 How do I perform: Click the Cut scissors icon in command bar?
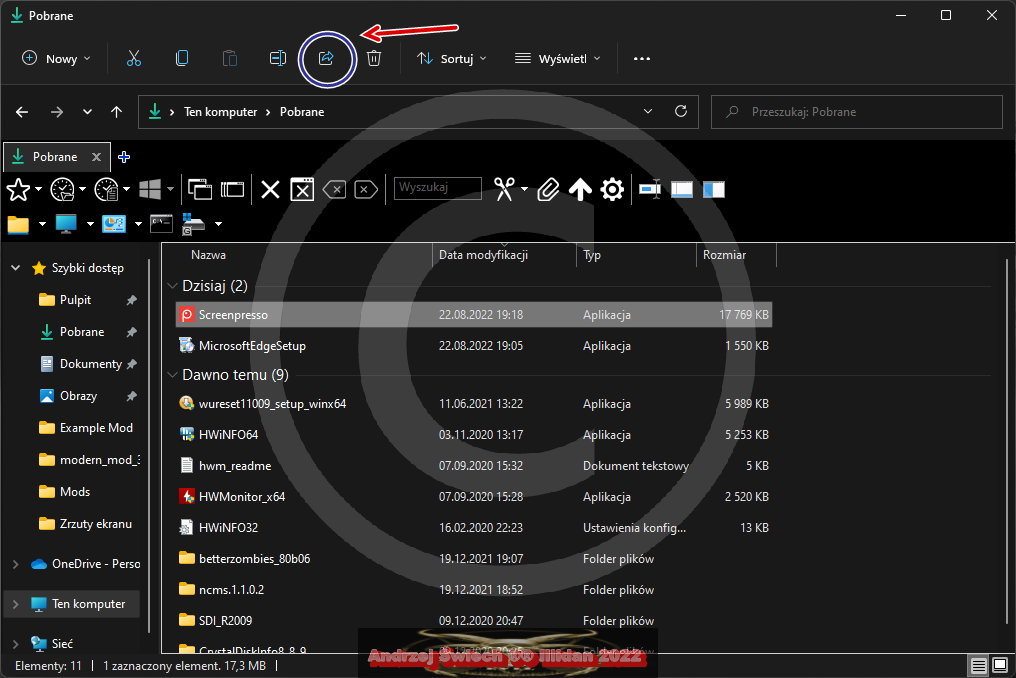pos(133,58)
